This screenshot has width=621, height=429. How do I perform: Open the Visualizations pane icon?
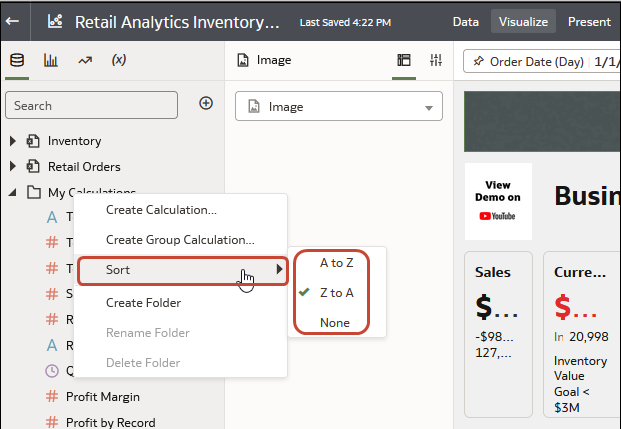[x=50, y=60]
